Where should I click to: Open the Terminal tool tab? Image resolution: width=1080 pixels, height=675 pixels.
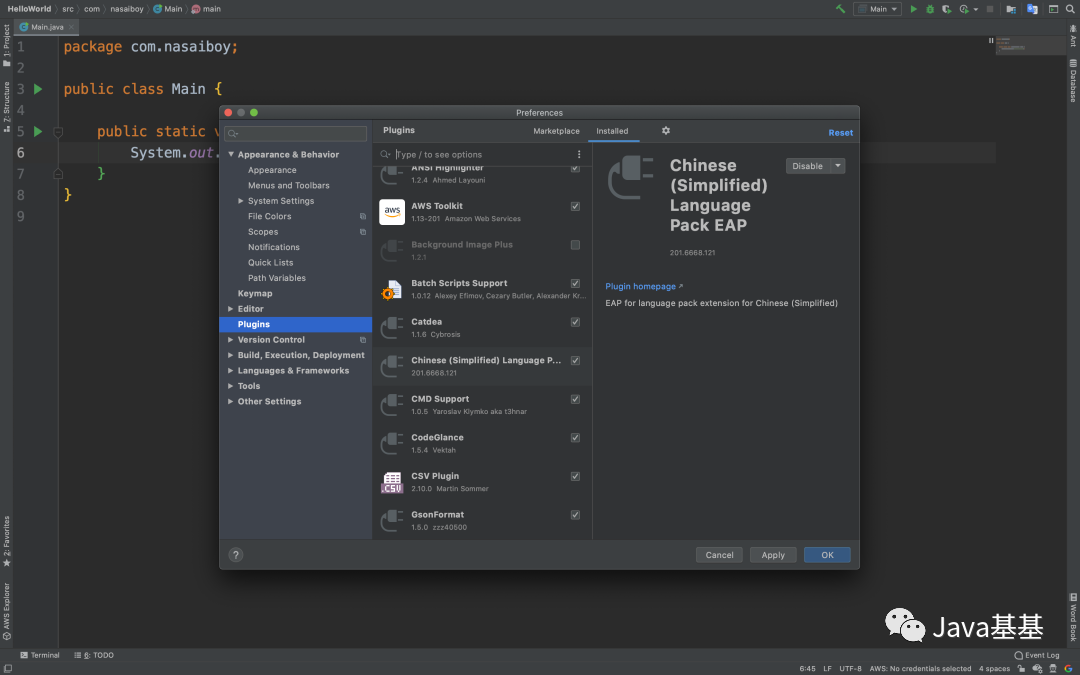click(40, 655)
